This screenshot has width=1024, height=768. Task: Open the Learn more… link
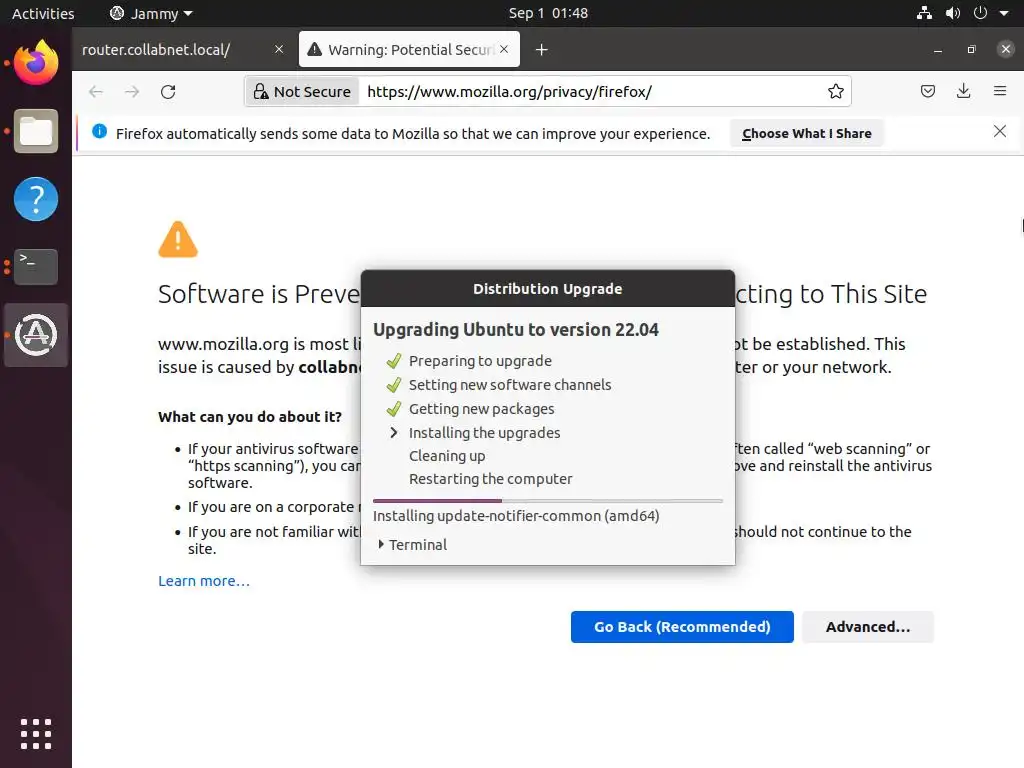204,581
